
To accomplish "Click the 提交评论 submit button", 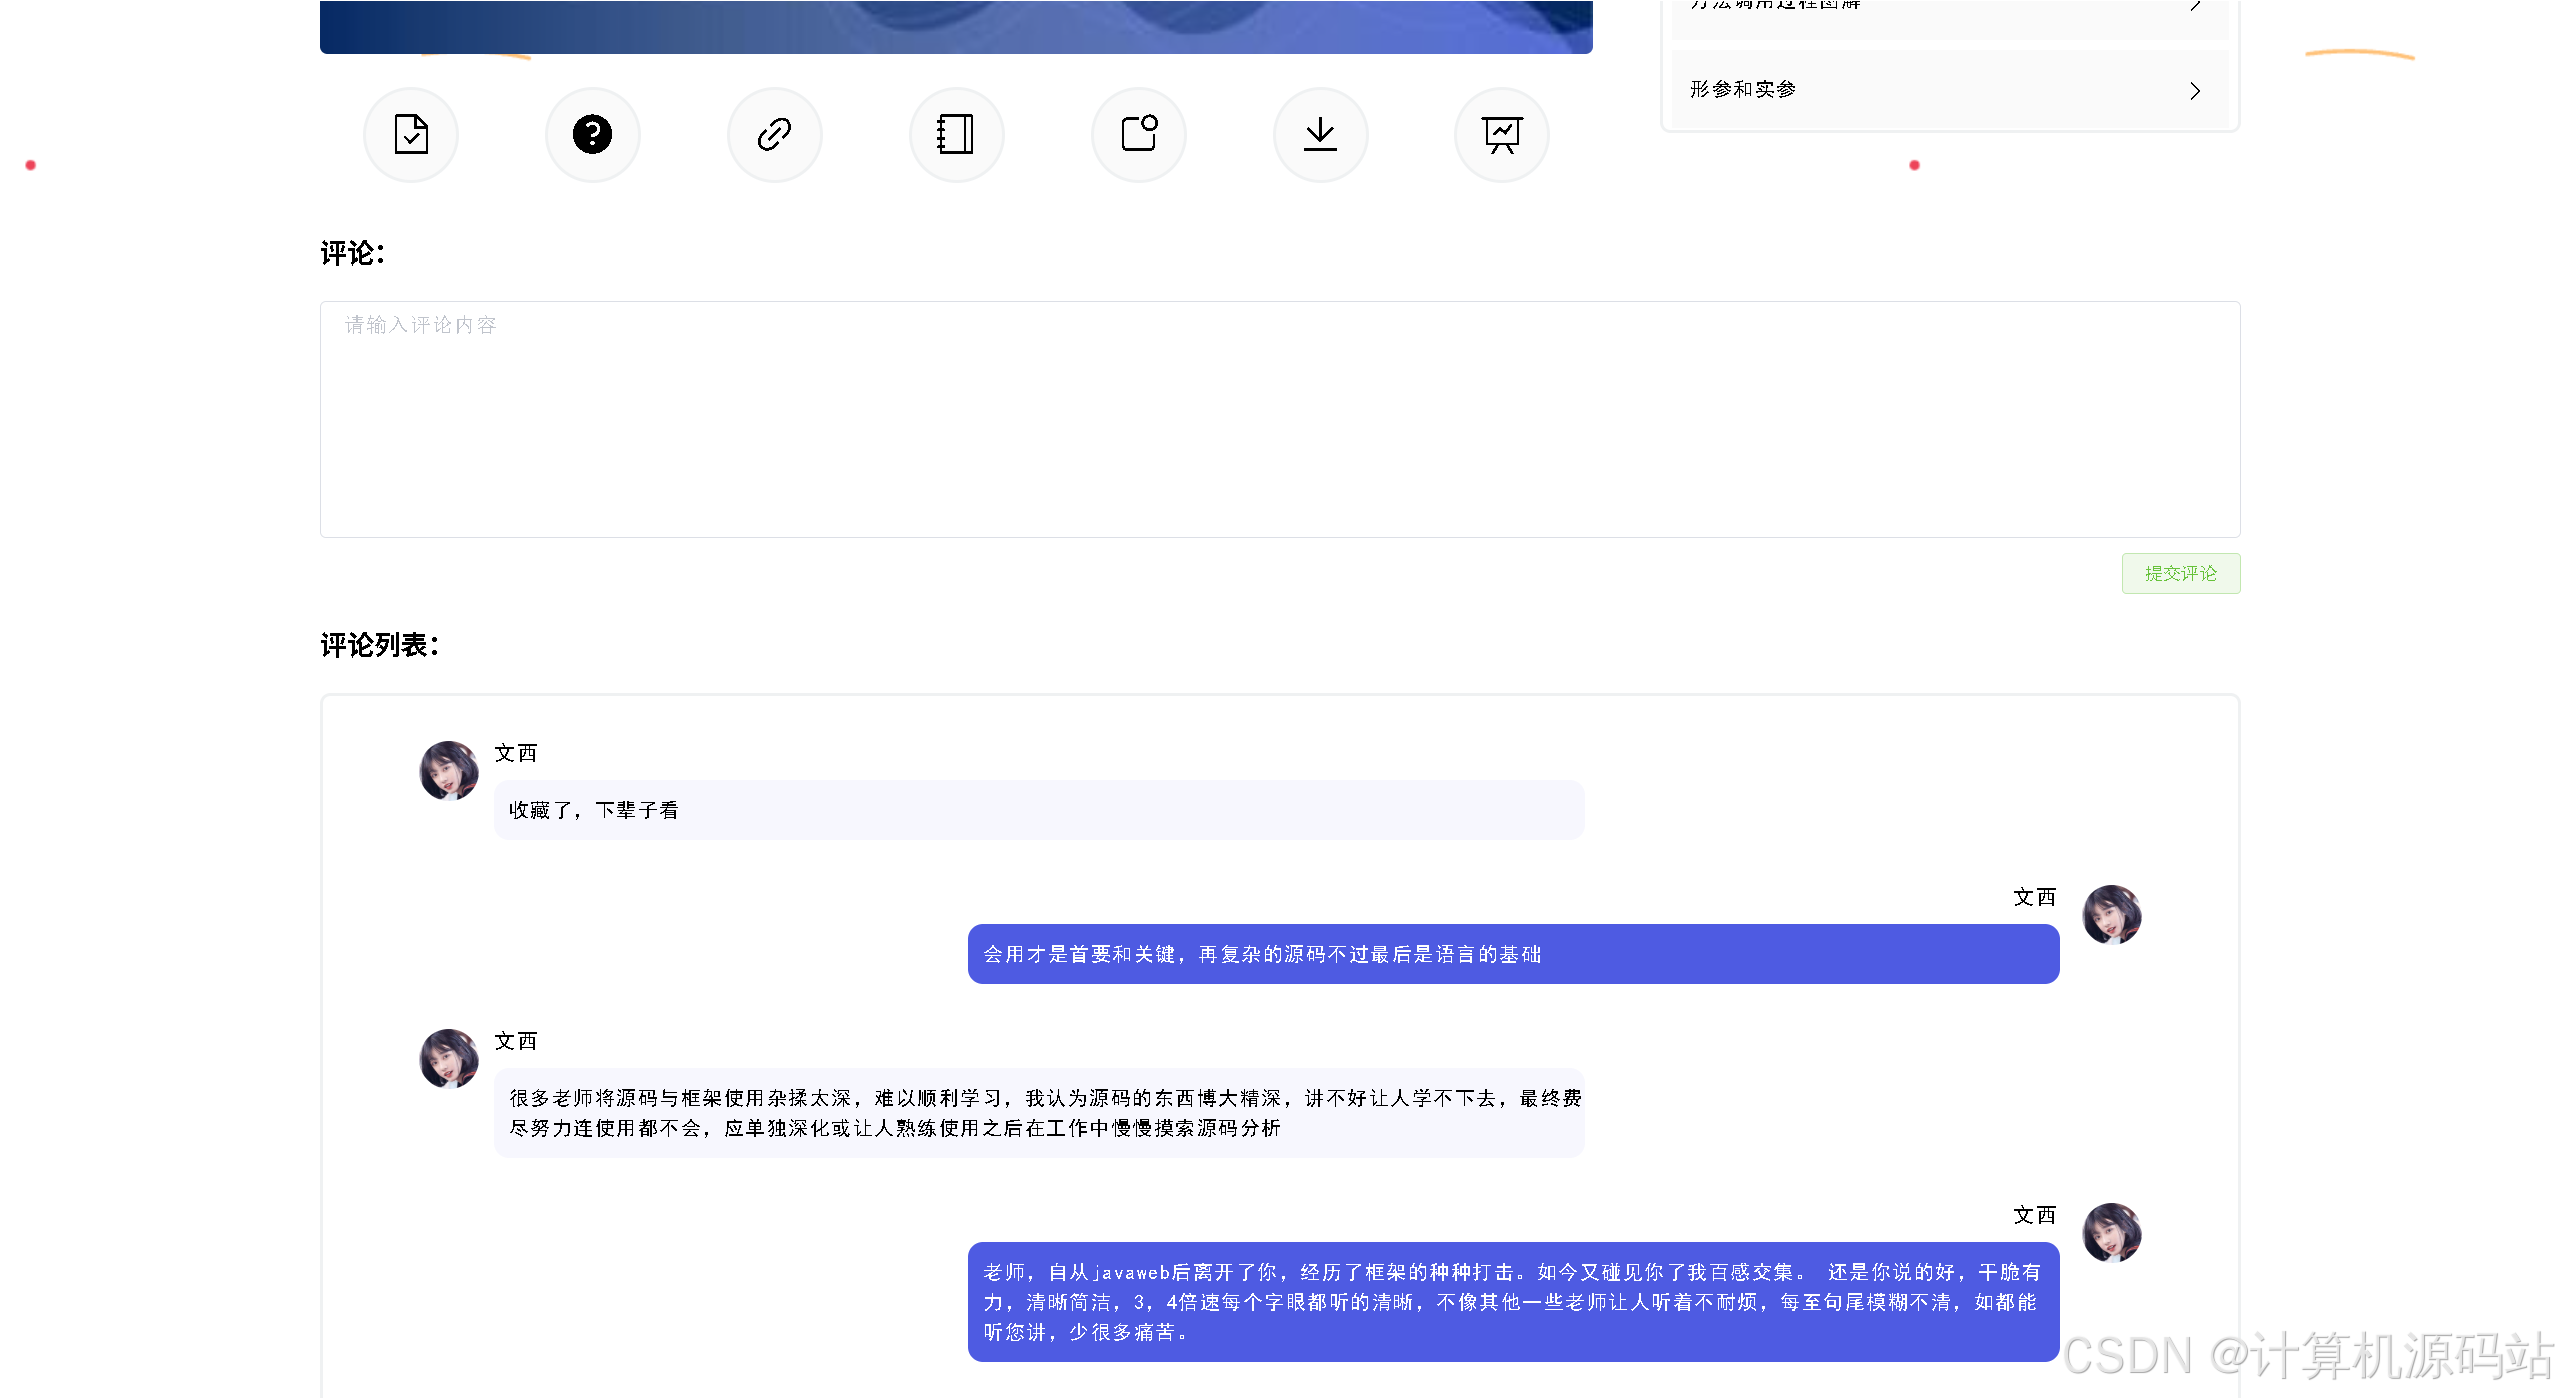I will tap(2181, 573).
